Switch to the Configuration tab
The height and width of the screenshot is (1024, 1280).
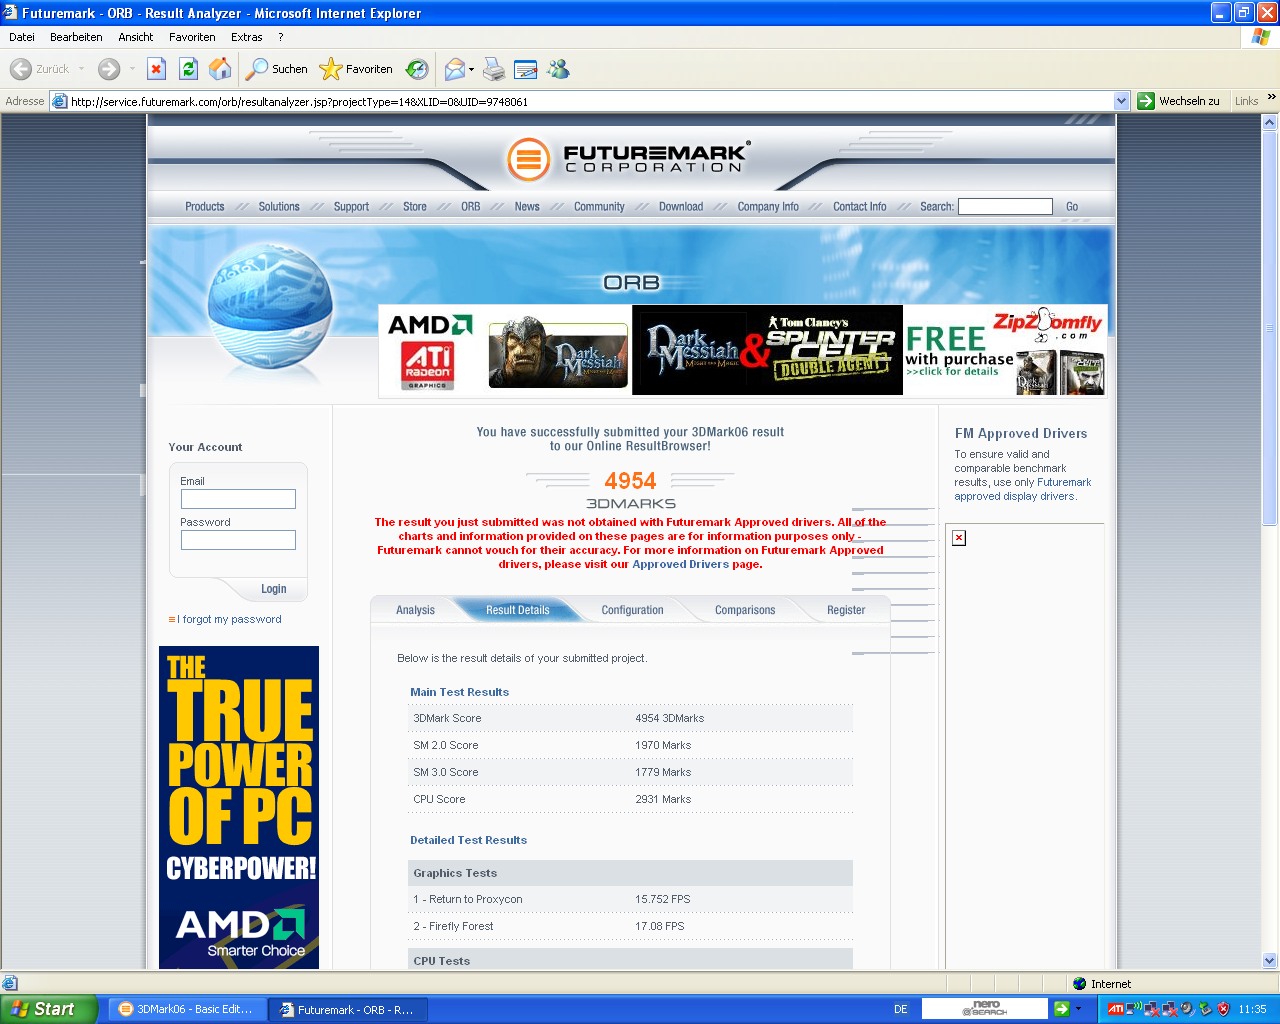tap(632, 610)
